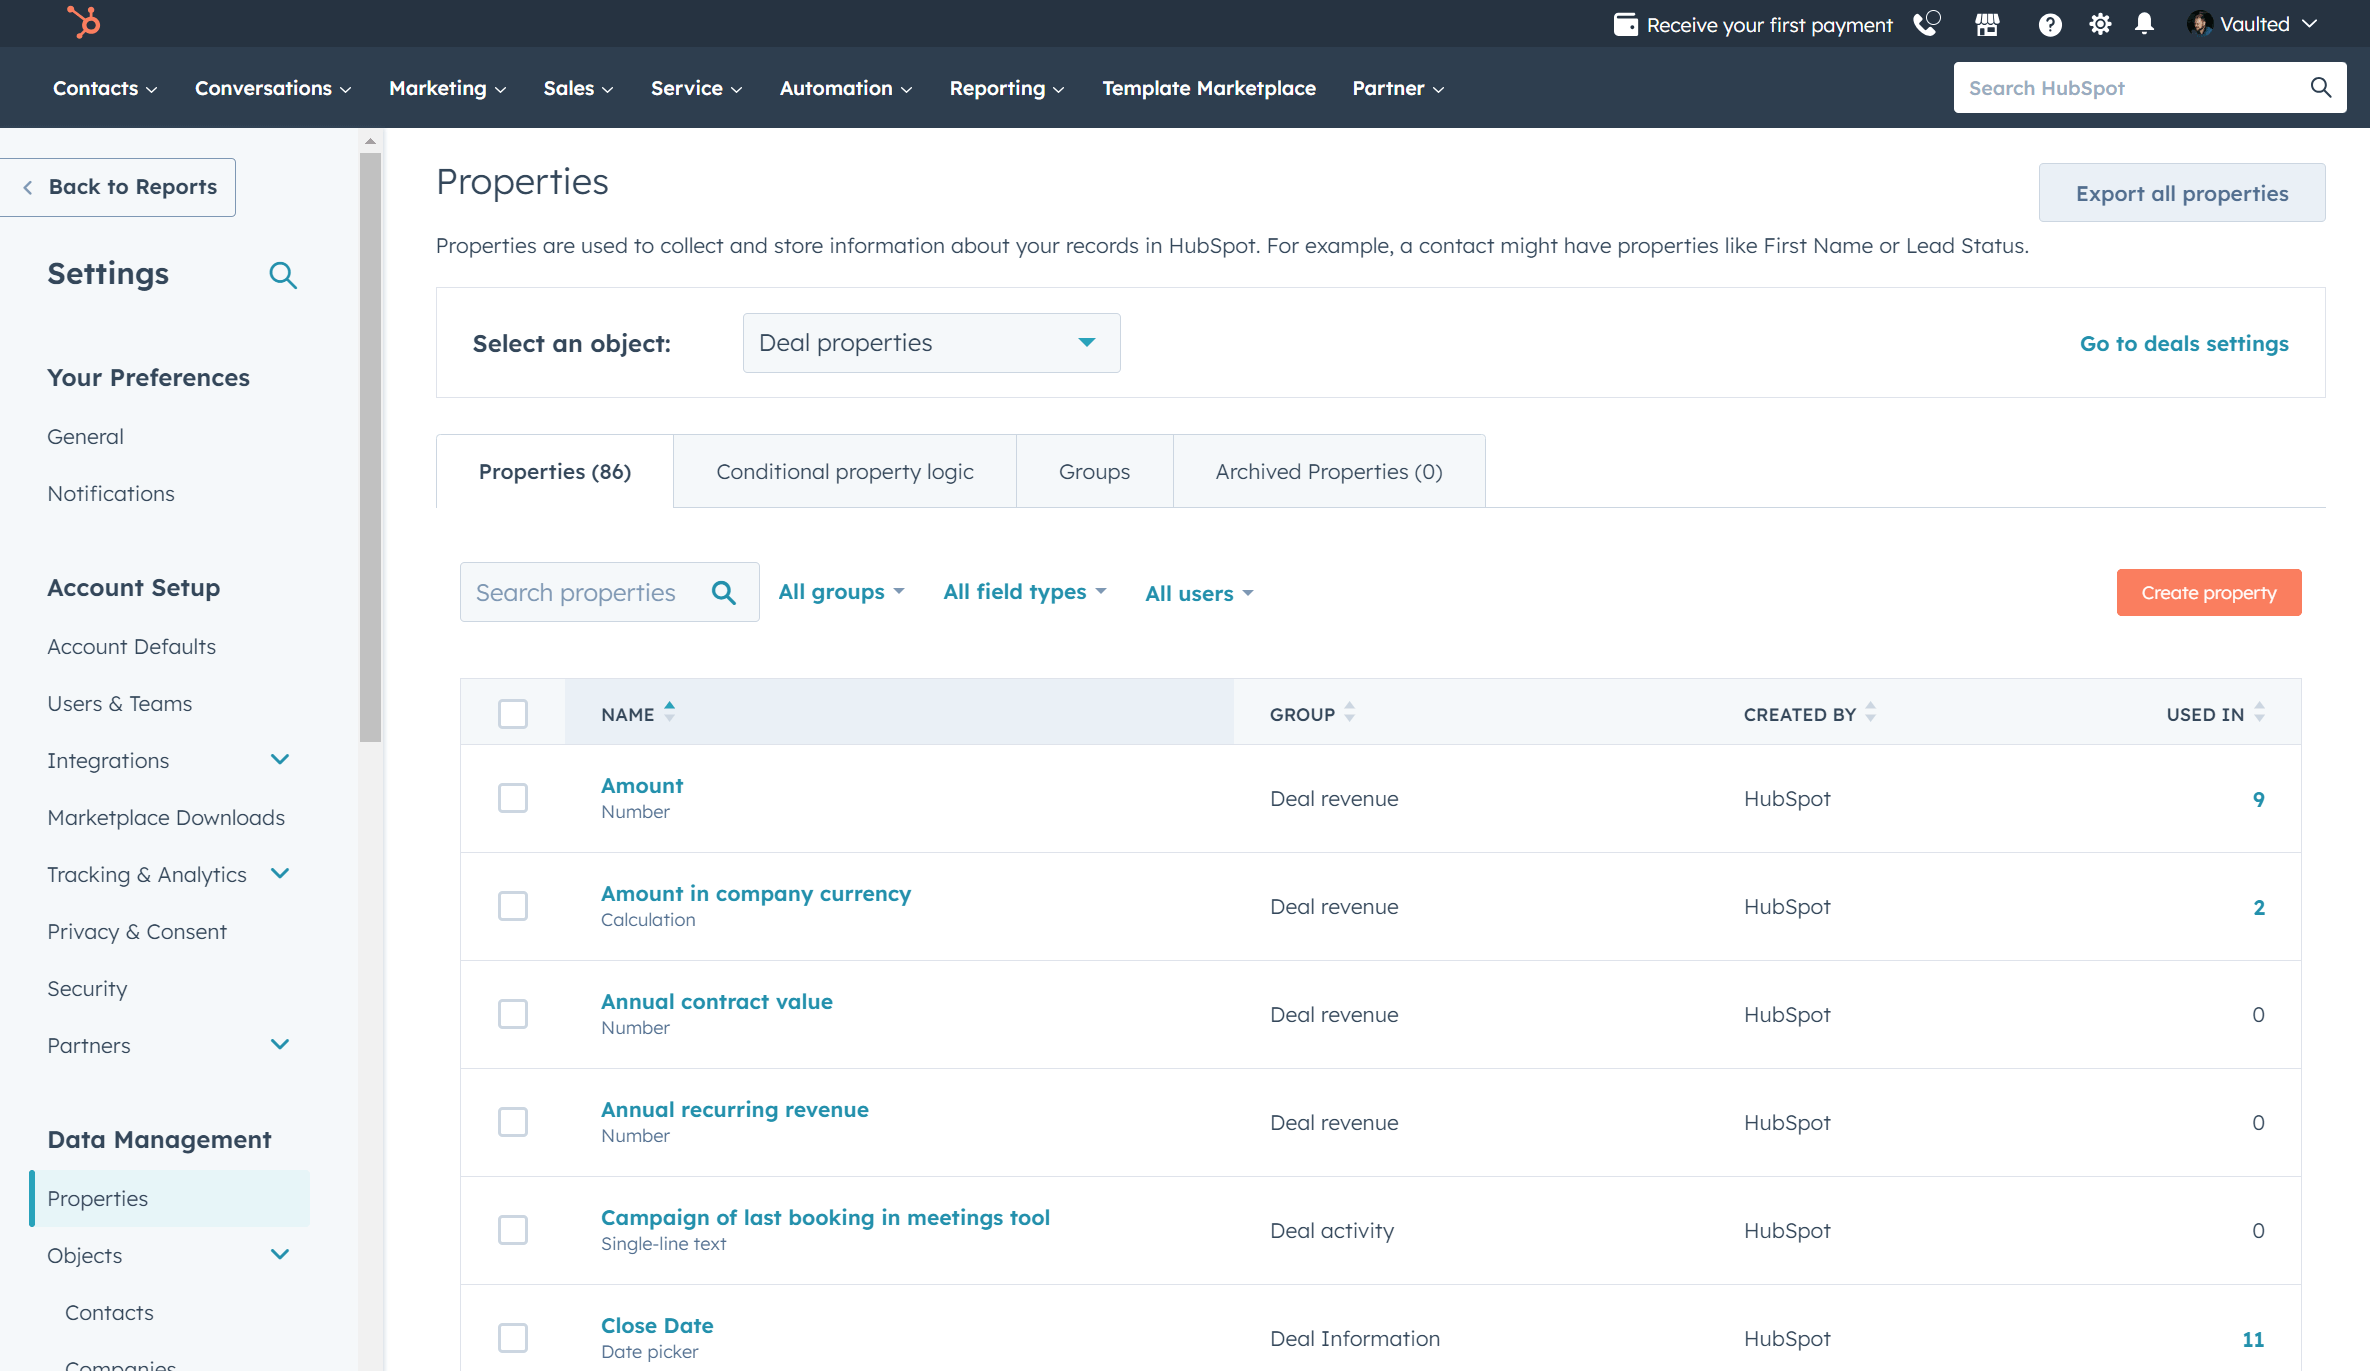Click the HubSpot sprocket logo
2370x1371 pixels.
[x=83, y=22]
